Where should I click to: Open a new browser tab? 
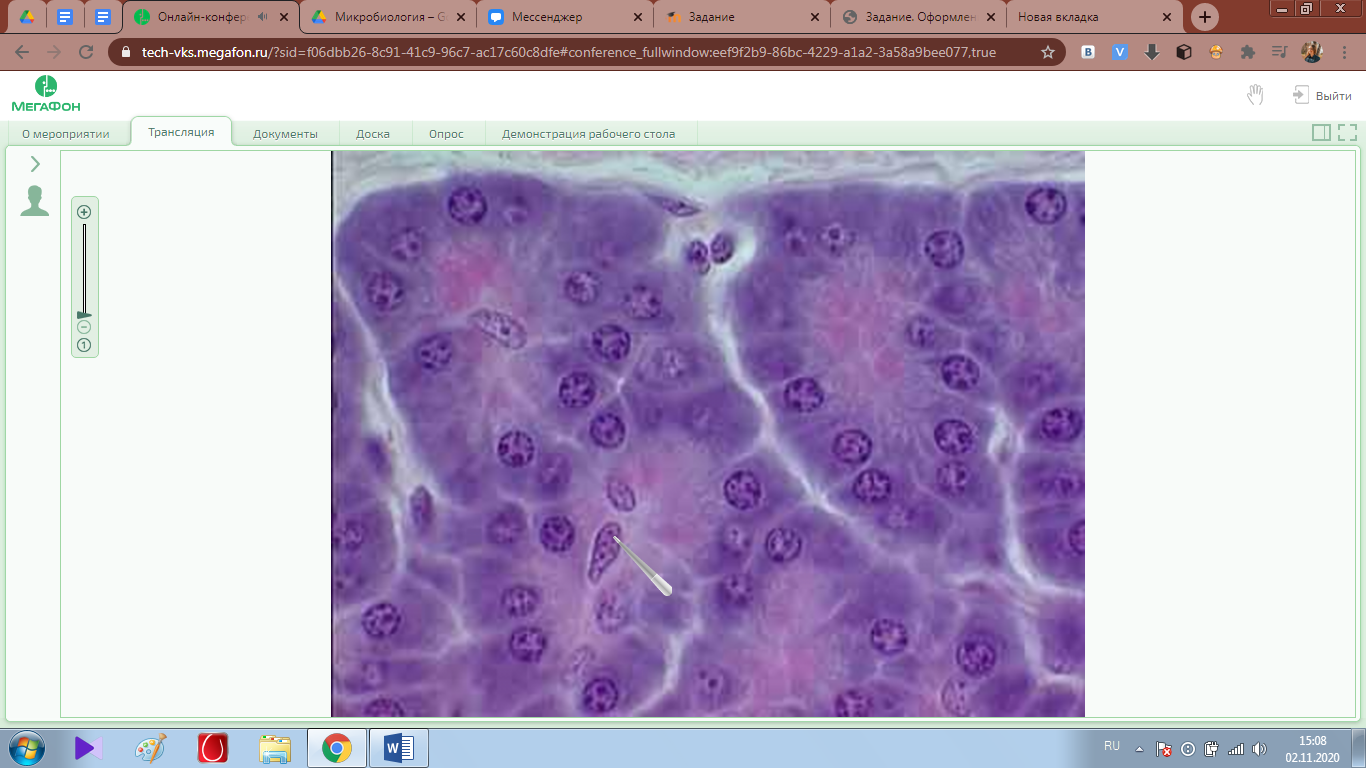click(x=1205, y=17)
